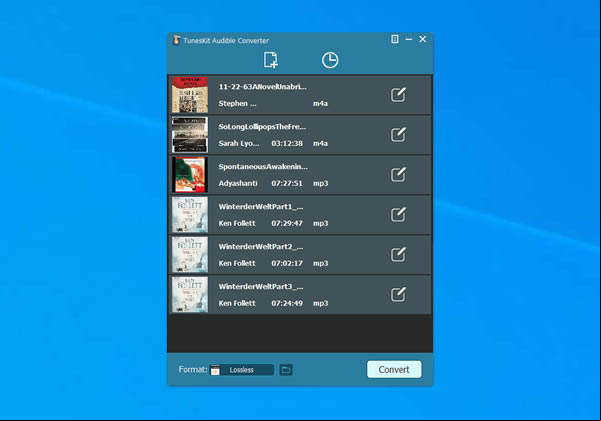Edit tags for WinterderWeltPart1 audiobook
601x421 pixels.
398,214
